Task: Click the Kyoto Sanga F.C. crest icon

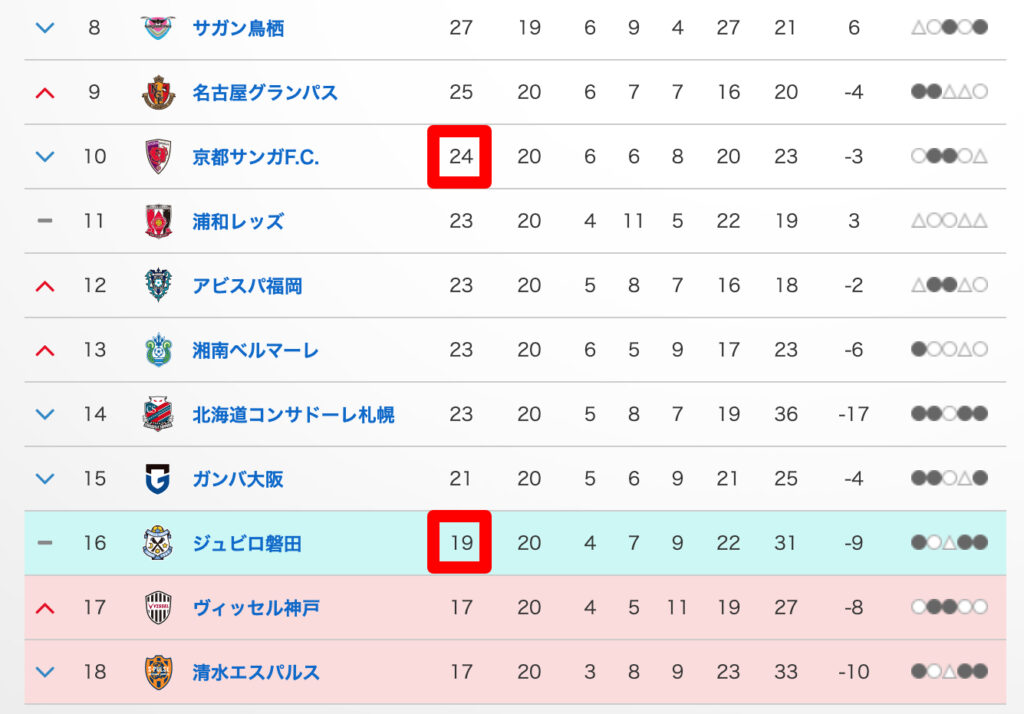Action: point(158,157)
